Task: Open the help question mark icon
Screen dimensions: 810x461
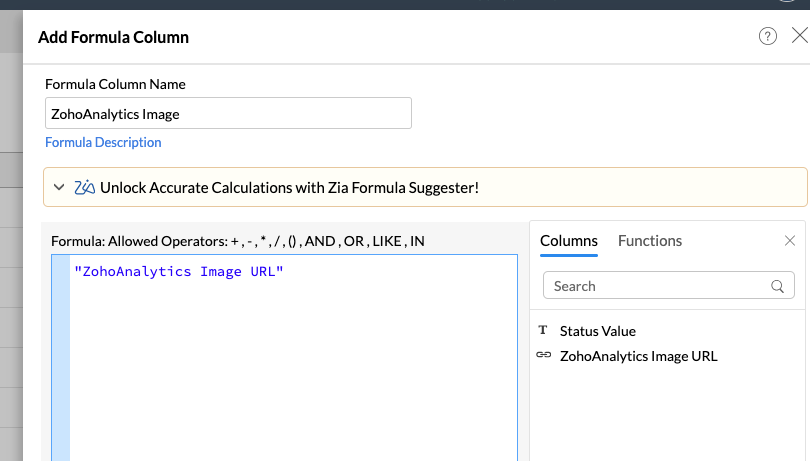Action: click(768, 37)
